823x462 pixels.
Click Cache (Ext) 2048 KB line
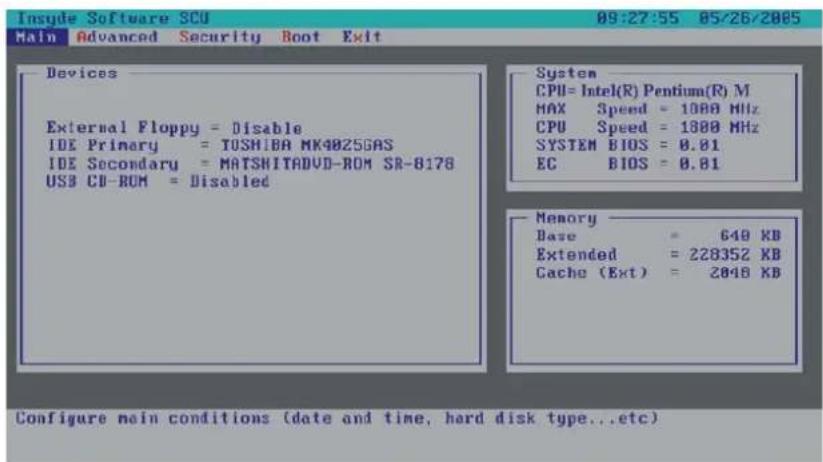658,273
